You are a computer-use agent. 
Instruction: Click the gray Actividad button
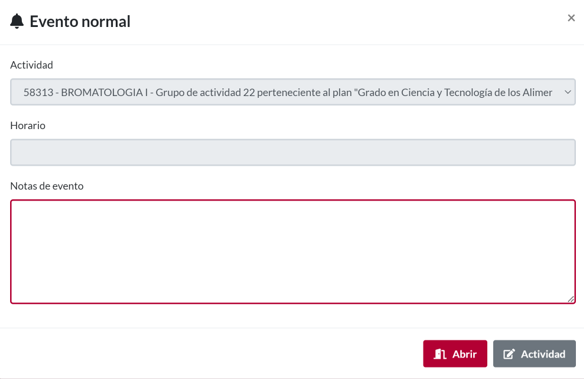point(534,354)
